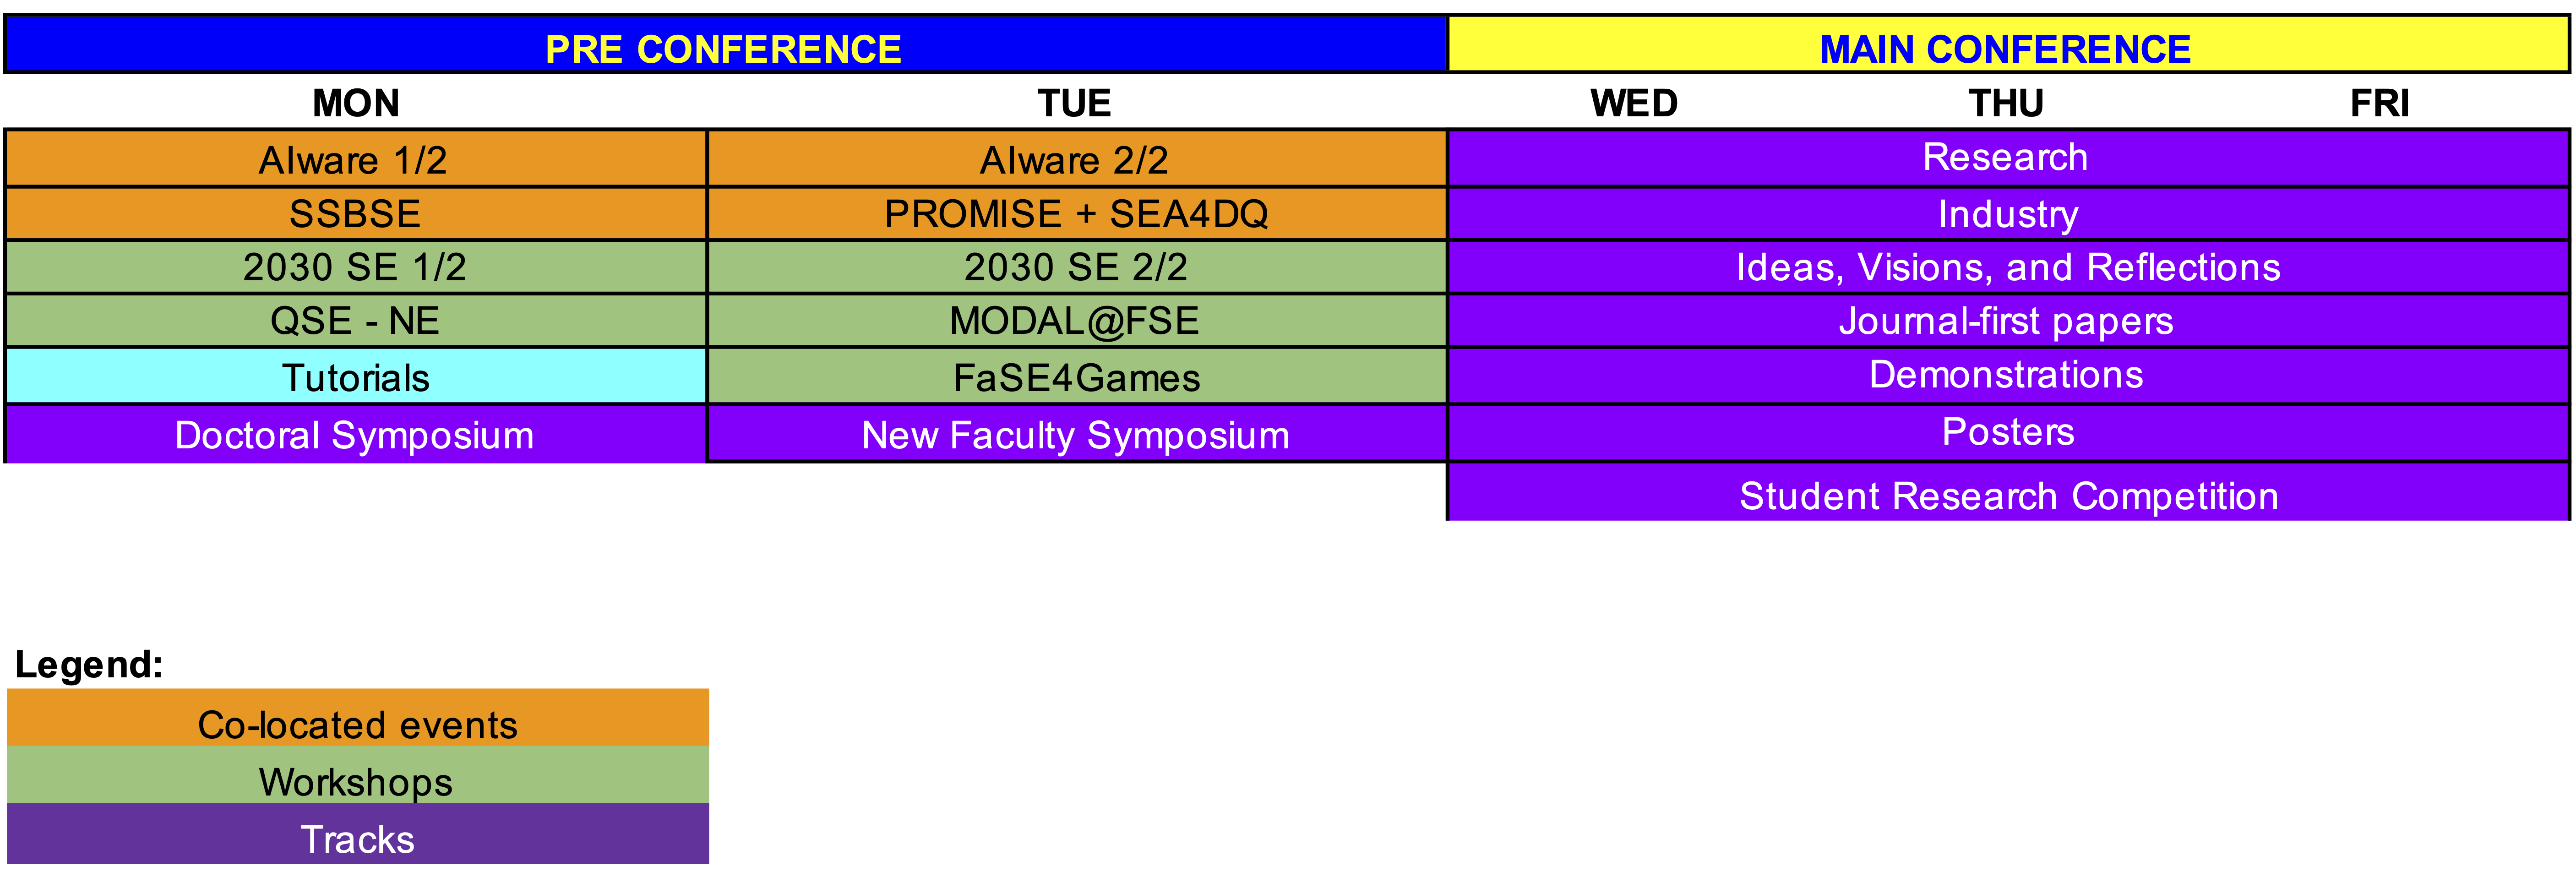Select the AIware 1/2 Monday cell

[356, 159]
